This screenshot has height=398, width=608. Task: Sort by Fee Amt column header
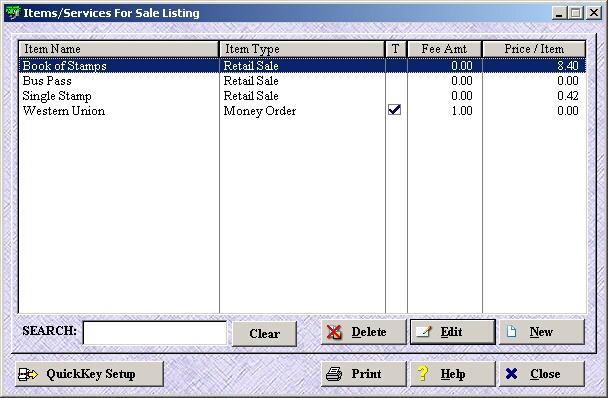tap(444, 49)
